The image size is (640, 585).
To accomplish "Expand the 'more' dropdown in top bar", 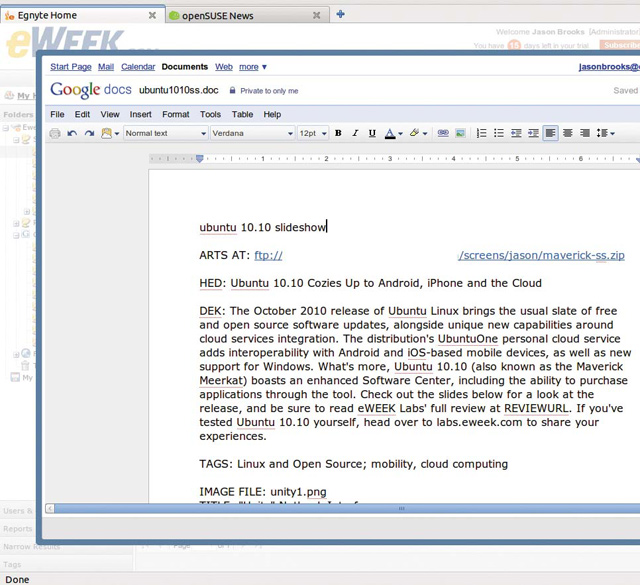I will click(x=253, y=67).
